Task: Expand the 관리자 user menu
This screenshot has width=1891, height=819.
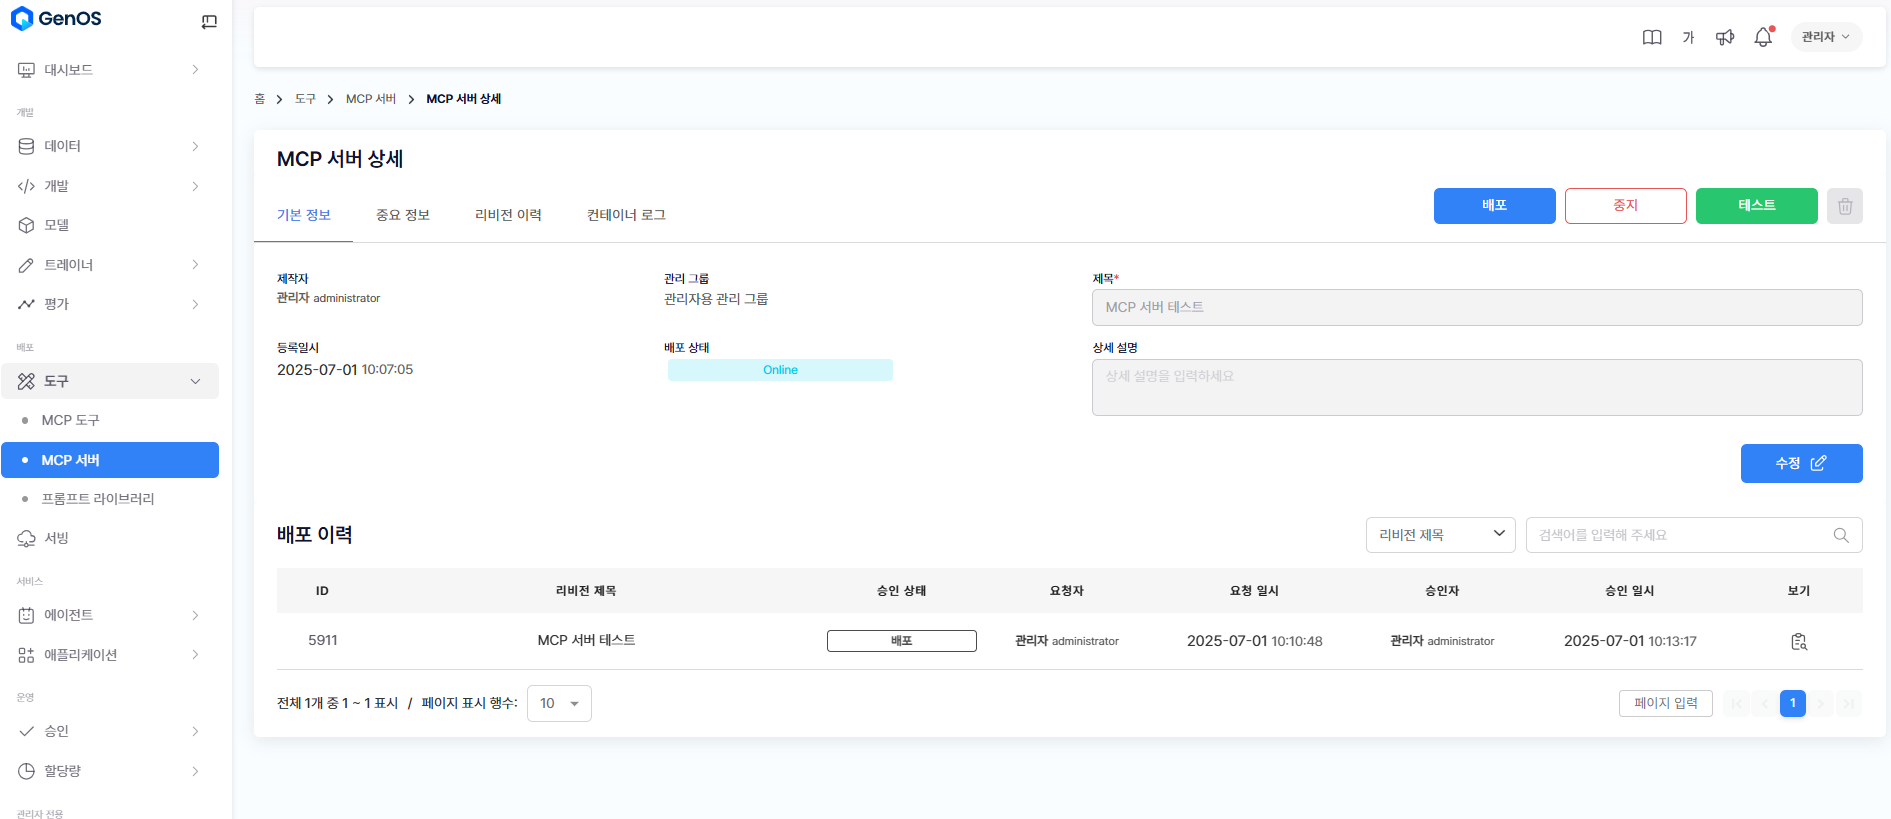Action: coord(1825,37)
